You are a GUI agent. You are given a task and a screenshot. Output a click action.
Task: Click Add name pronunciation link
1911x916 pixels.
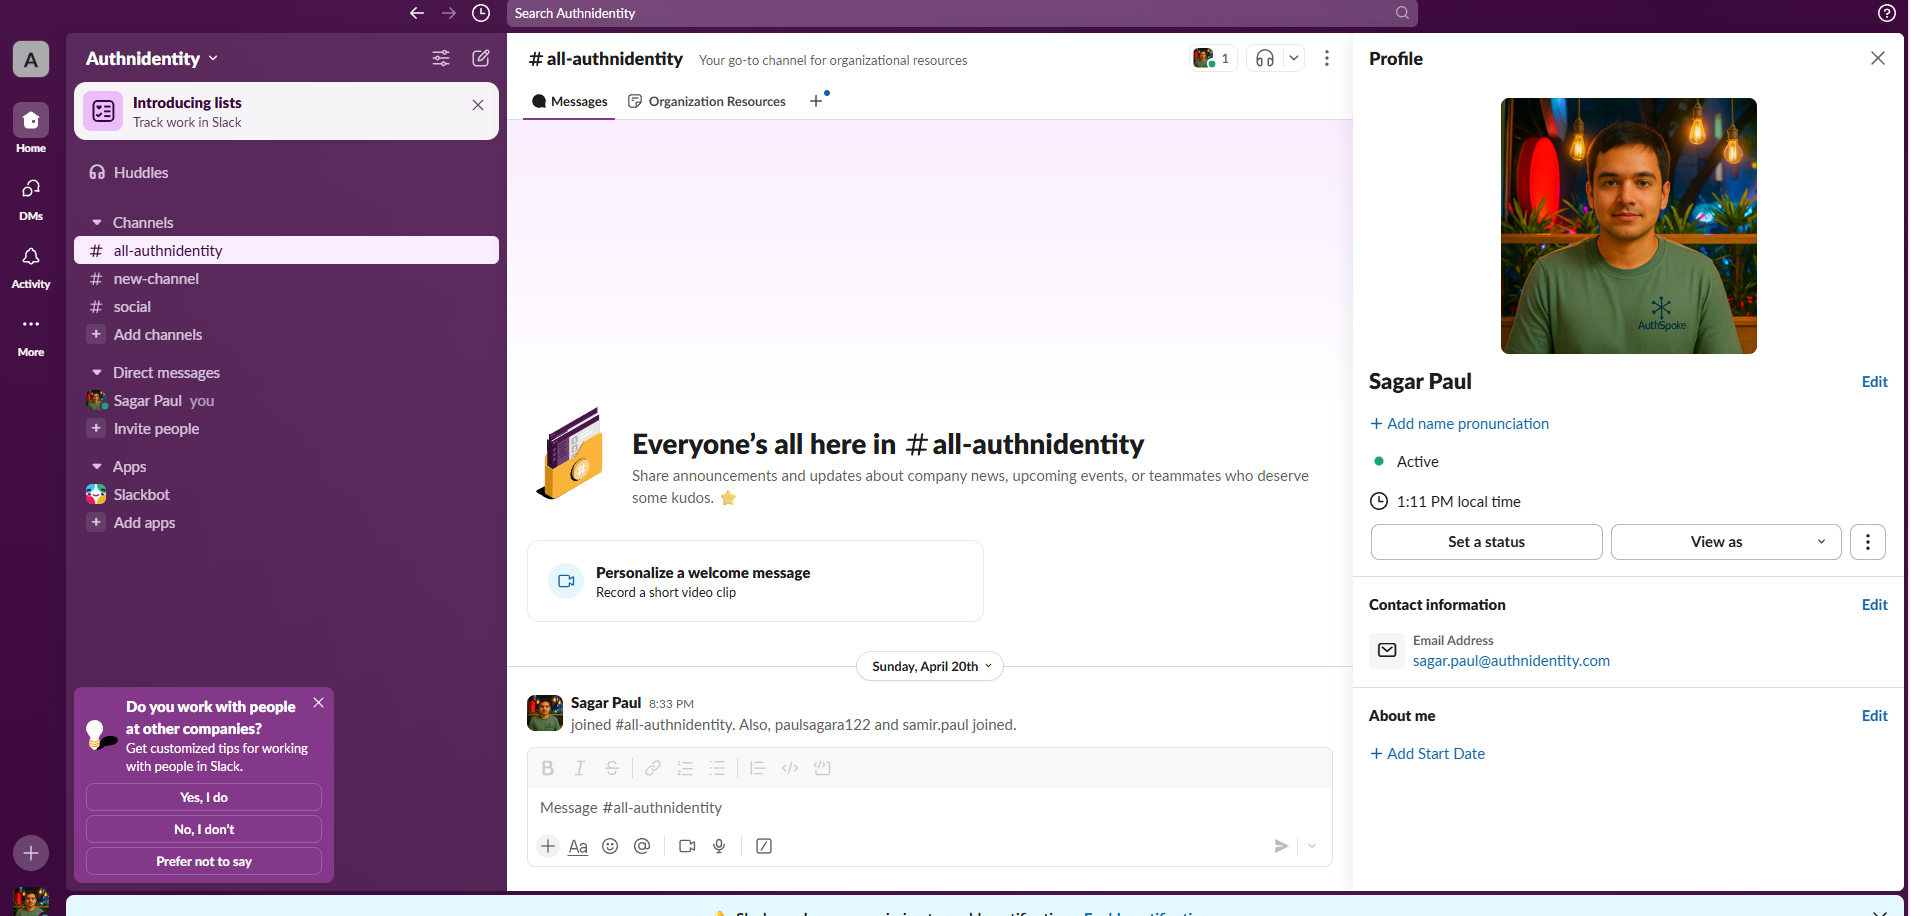coord(1459,423)
